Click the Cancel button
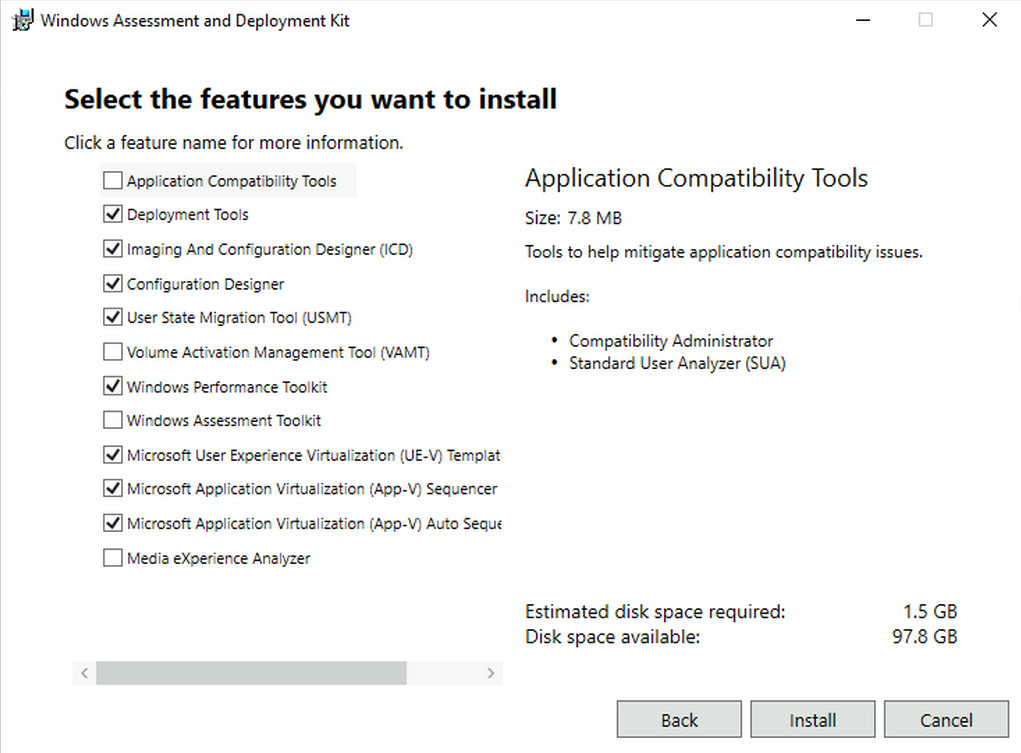 [946, 720]
